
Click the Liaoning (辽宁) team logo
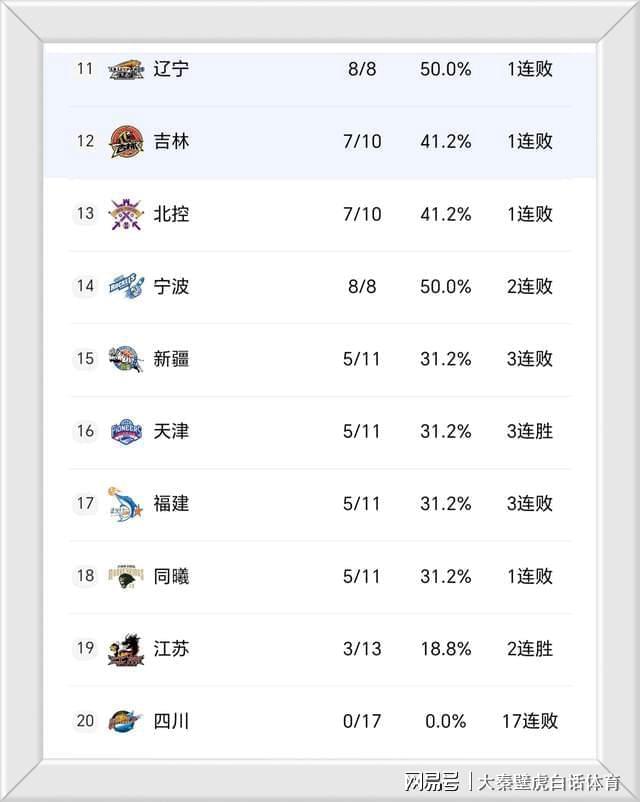(126, 69)
